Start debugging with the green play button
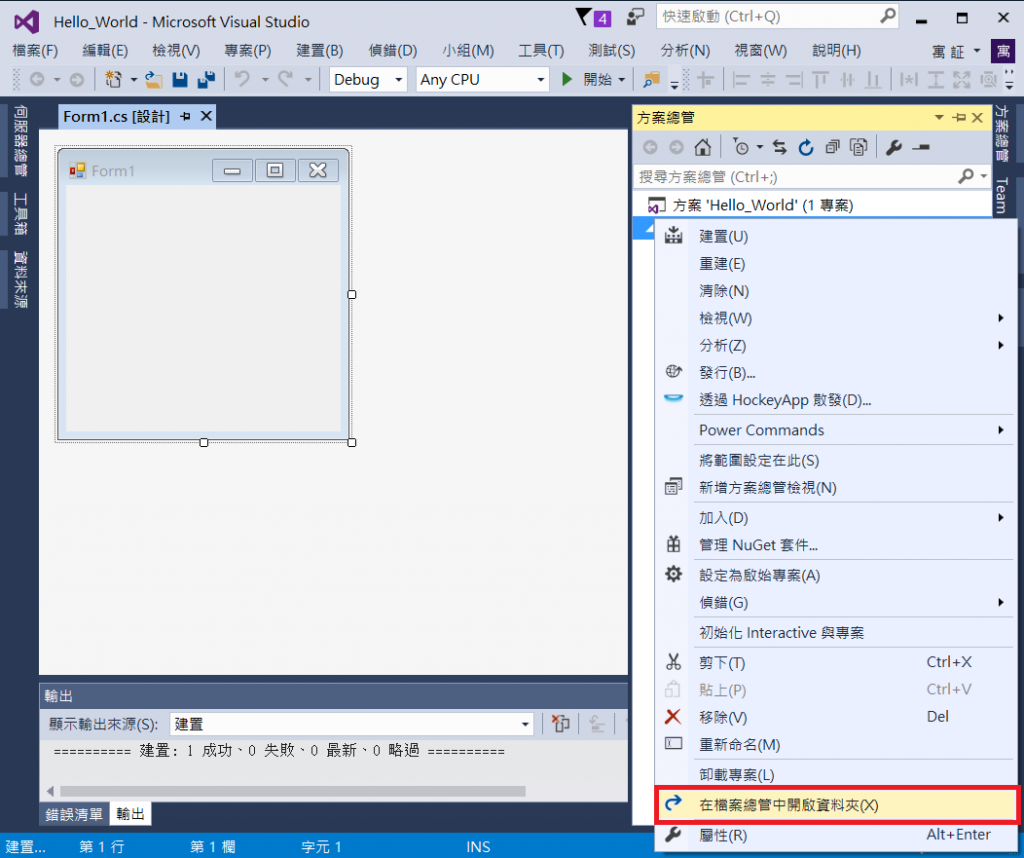1024x858 pixels. [567, 80]
